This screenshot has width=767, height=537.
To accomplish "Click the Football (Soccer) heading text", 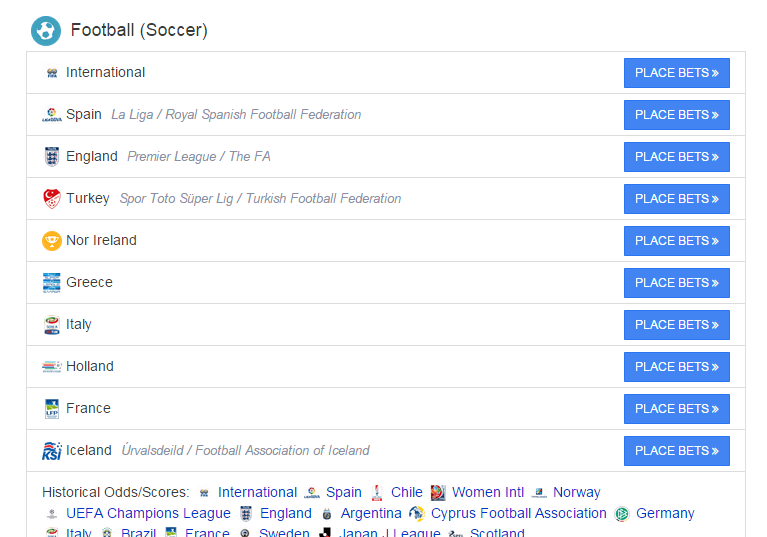I will click(139, 30).
